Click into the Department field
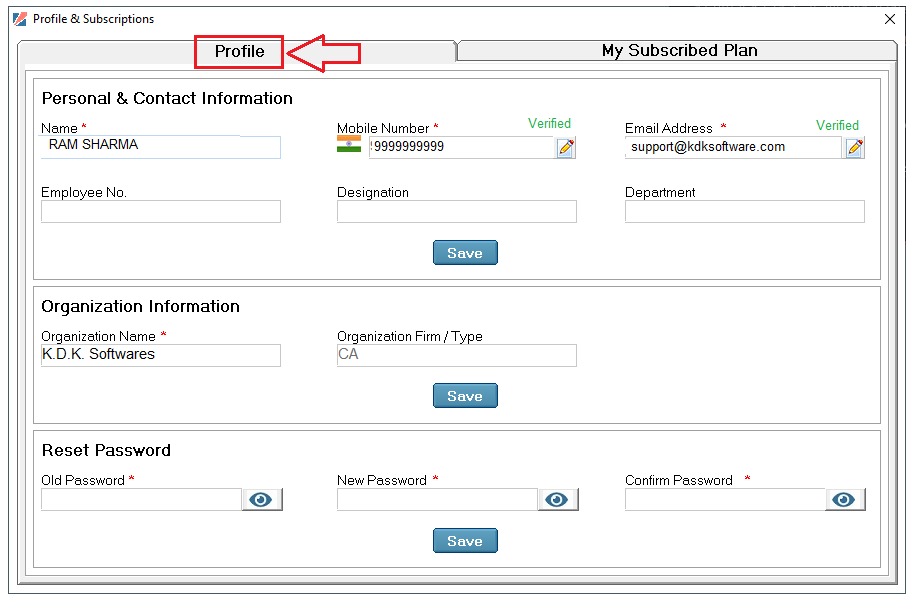The image size is (914, 602). 744,212
